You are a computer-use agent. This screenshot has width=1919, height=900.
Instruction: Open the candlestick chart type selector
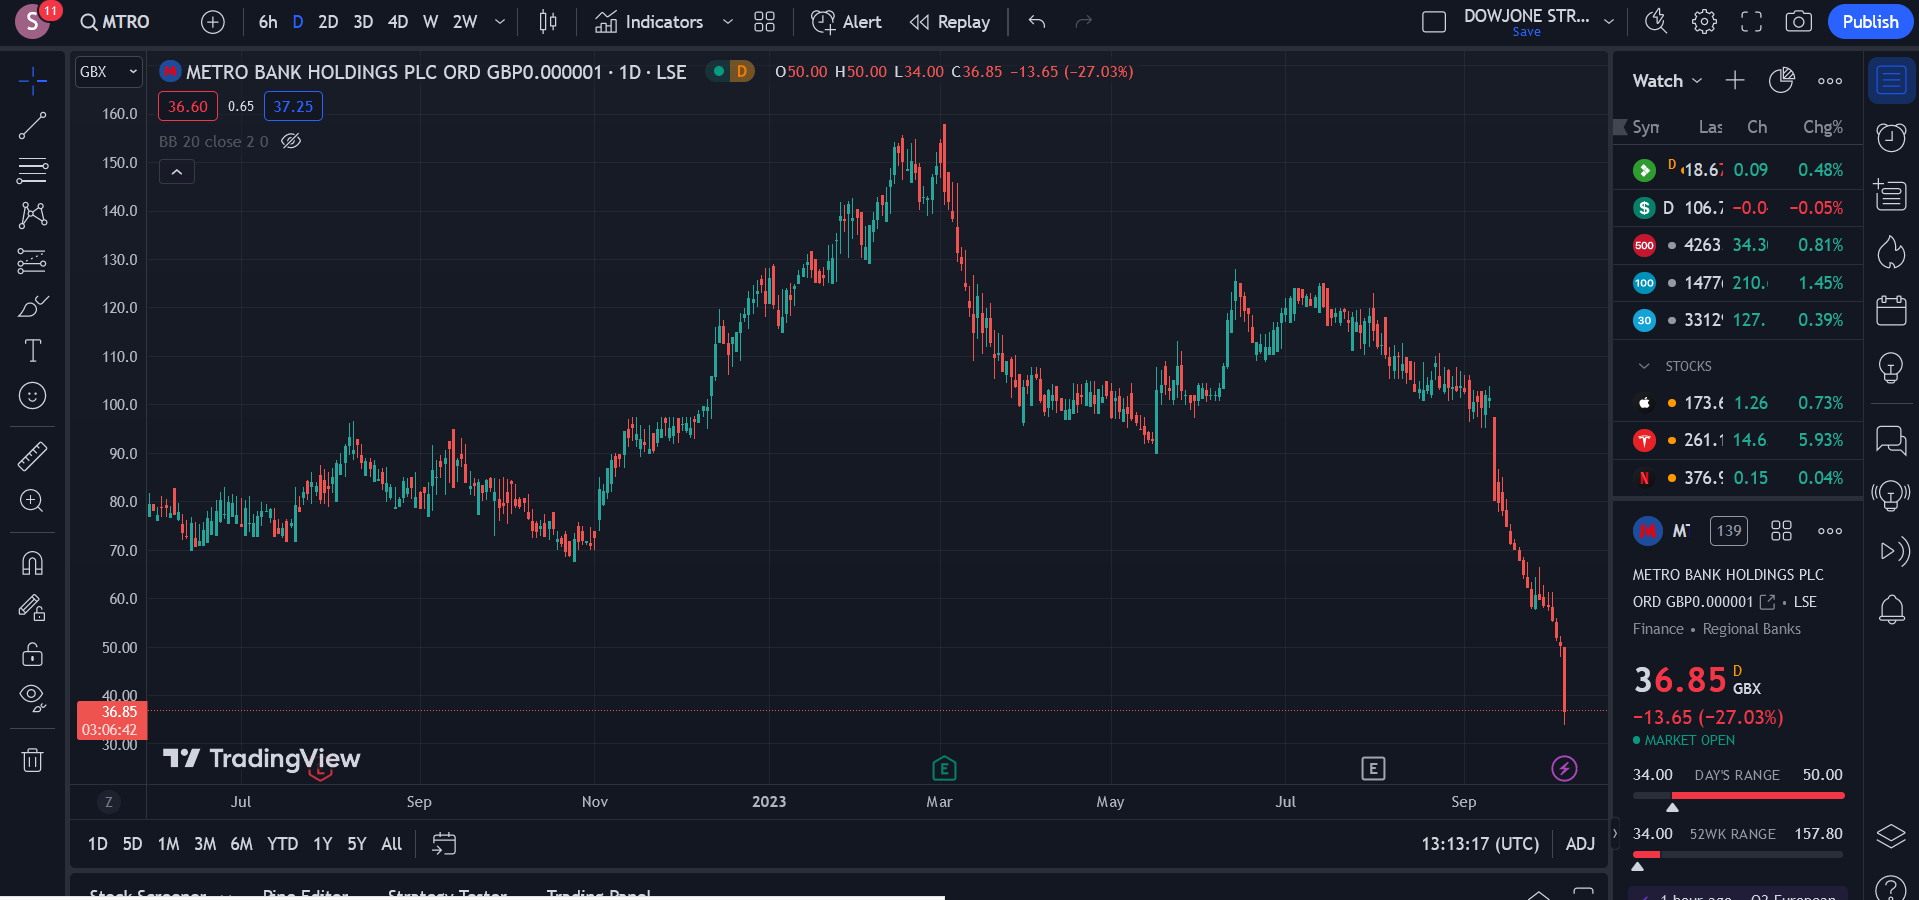coord(548,22)
